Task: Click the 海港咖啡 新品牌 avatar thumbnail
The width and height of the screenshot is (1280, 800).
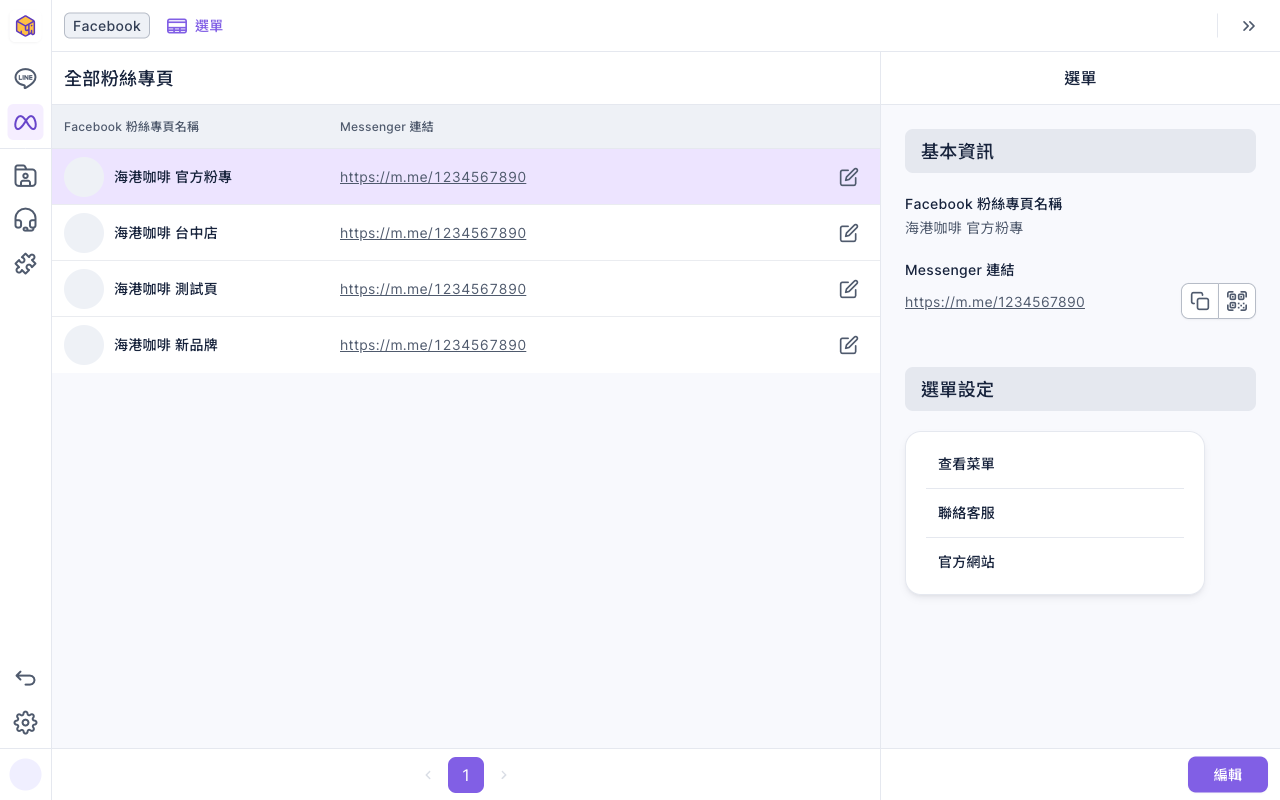Action: 84,345
